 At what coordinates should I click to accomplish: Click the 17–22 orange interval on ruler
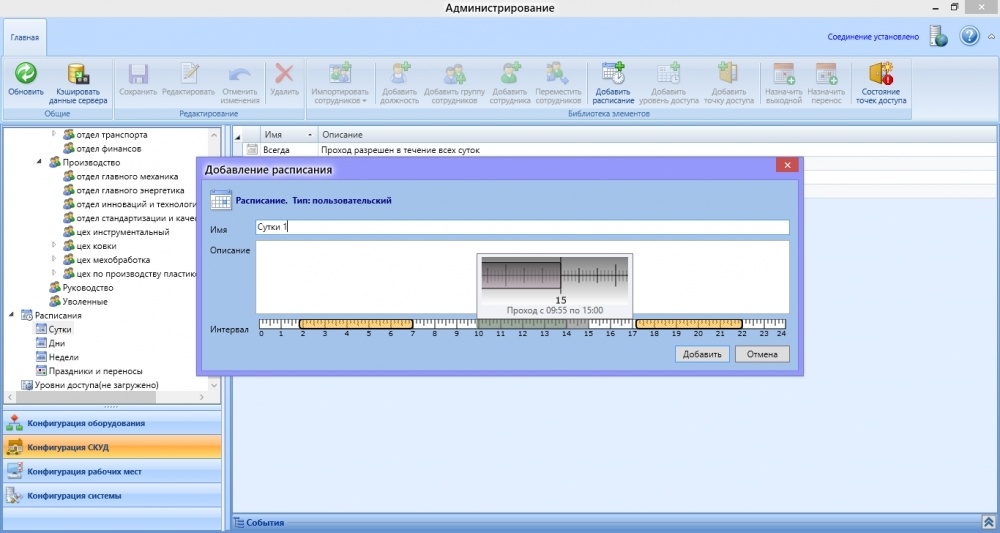(689, 324)
